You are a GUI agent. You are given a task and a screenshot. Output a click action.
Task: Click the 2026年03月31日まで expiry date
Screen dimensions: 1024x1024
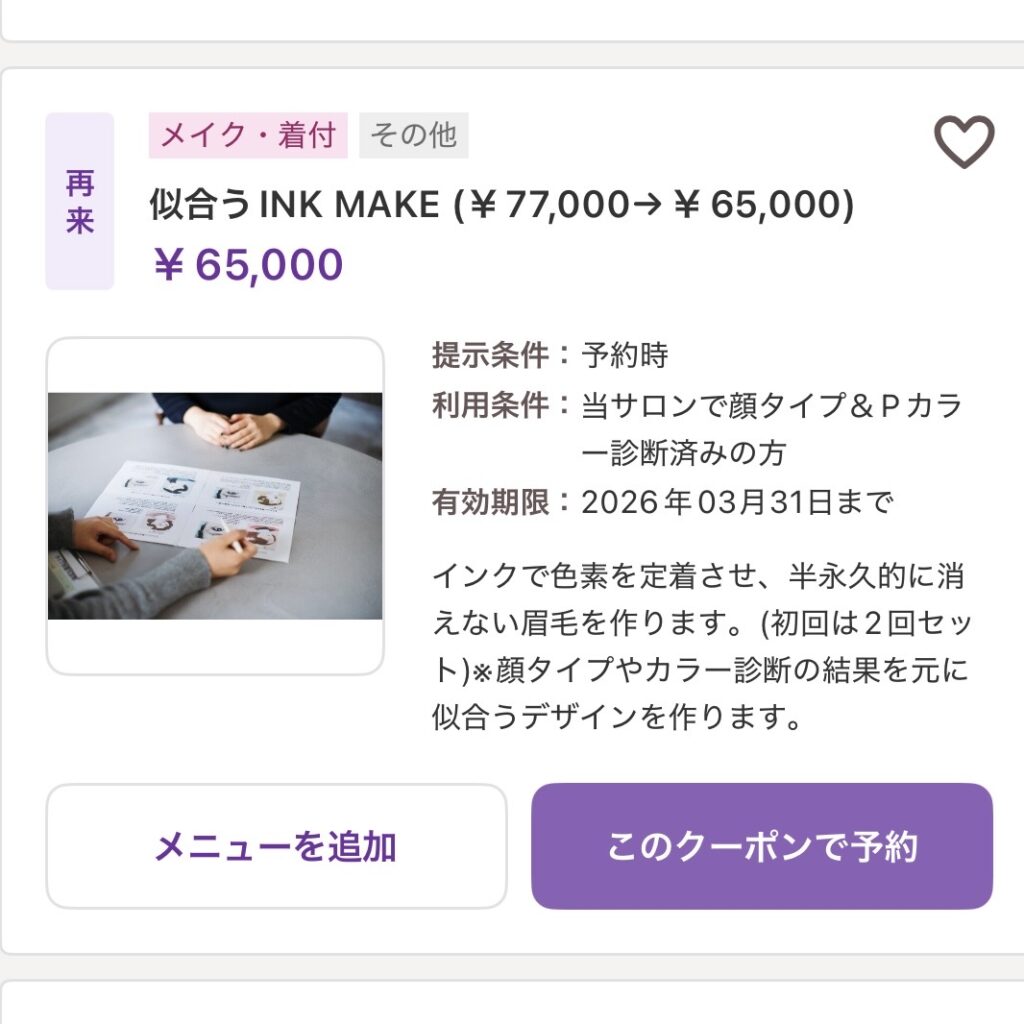tap(736, 502)
